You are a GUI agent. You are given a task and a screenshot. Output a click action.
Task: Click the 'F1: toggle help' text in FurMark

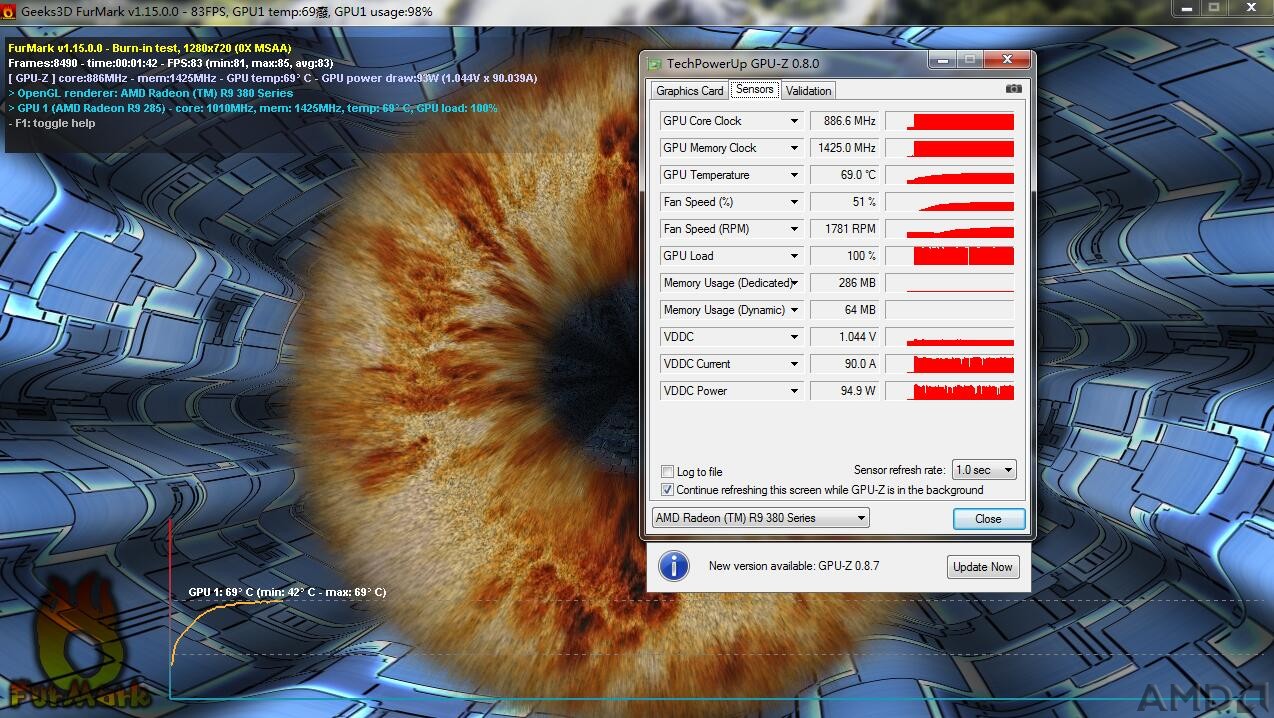tap(52, 123)
